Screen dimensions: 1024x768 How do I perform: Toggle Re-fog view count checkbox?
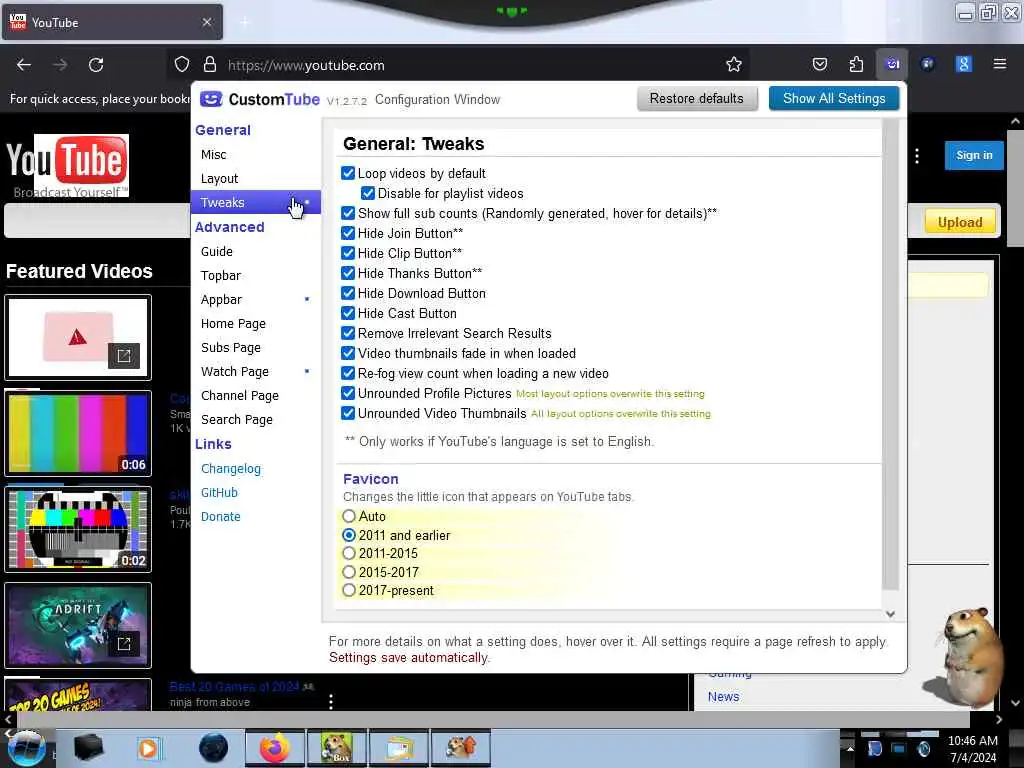click(348, 373)
